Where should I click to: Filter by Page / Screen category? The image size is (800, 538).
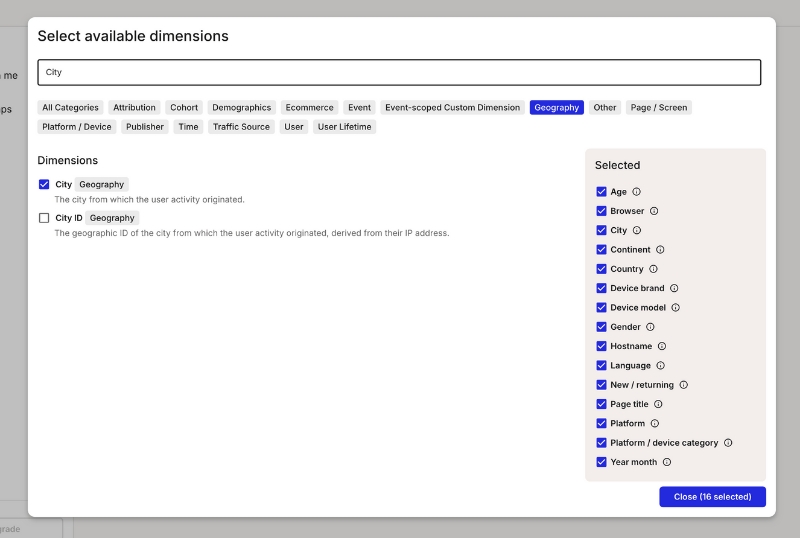pos(659,108)
